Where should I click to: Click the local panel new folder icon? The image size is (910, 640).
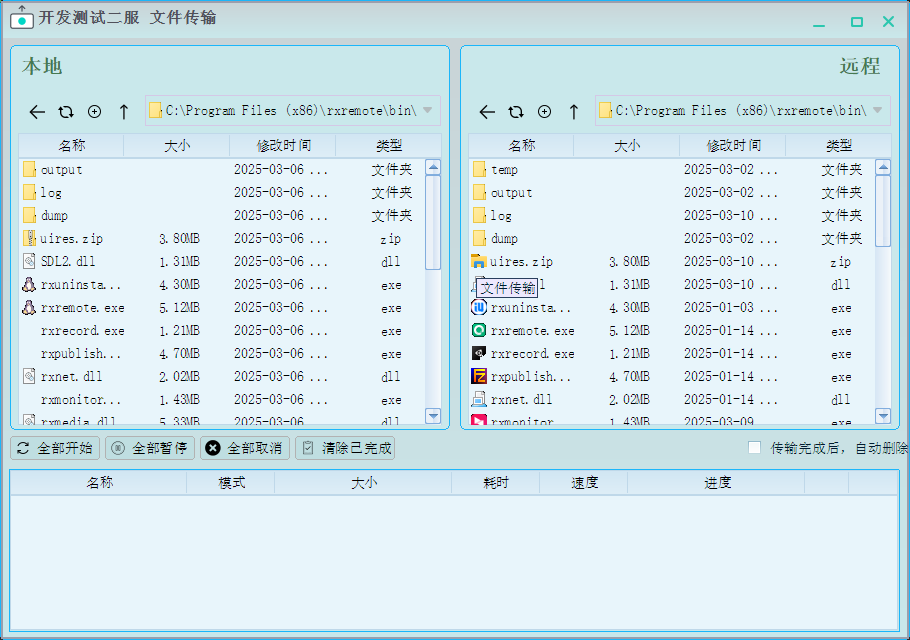point(95,112)
